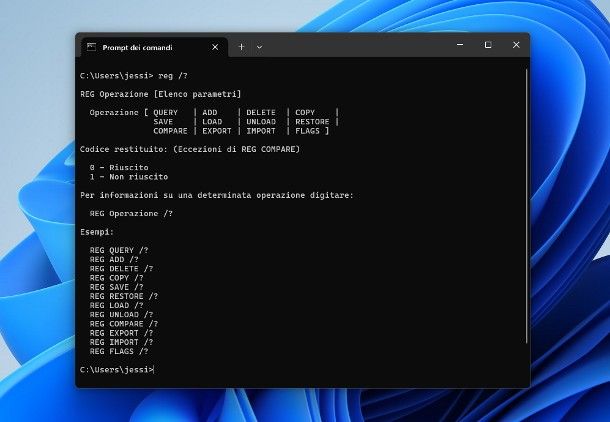Image resolution: width=610 pixels, height=422 pixels.
Task: Click the terminal icon in the tab
Action: pyautogui.click(x=91, y=47)
